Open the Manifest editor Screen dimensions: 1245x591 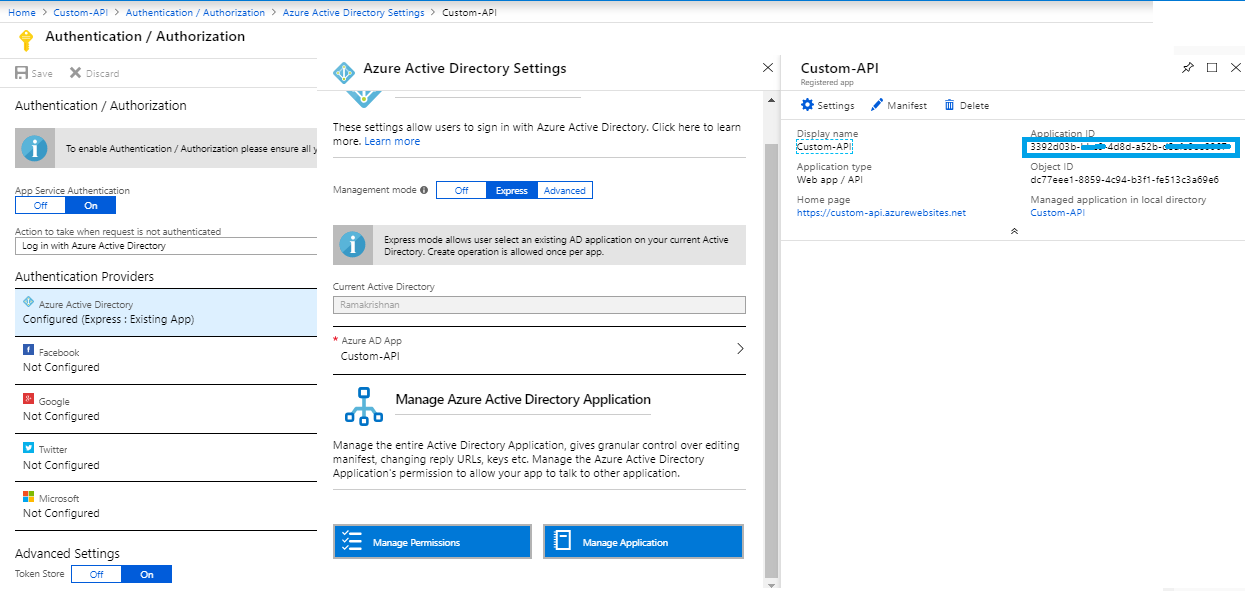pos(899,105)
